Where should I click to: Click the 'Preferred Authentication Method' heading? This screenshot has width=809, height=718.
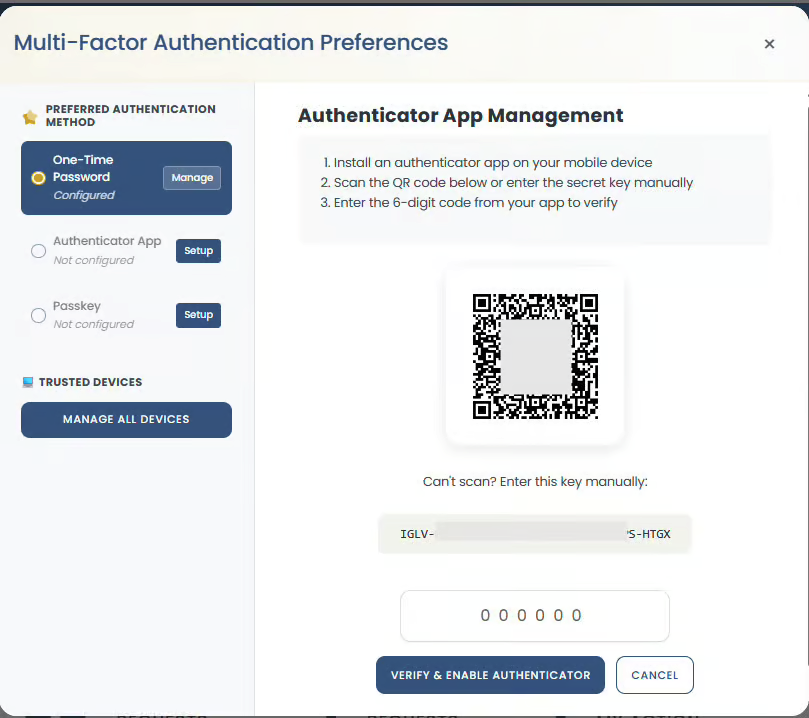(131, 116)
